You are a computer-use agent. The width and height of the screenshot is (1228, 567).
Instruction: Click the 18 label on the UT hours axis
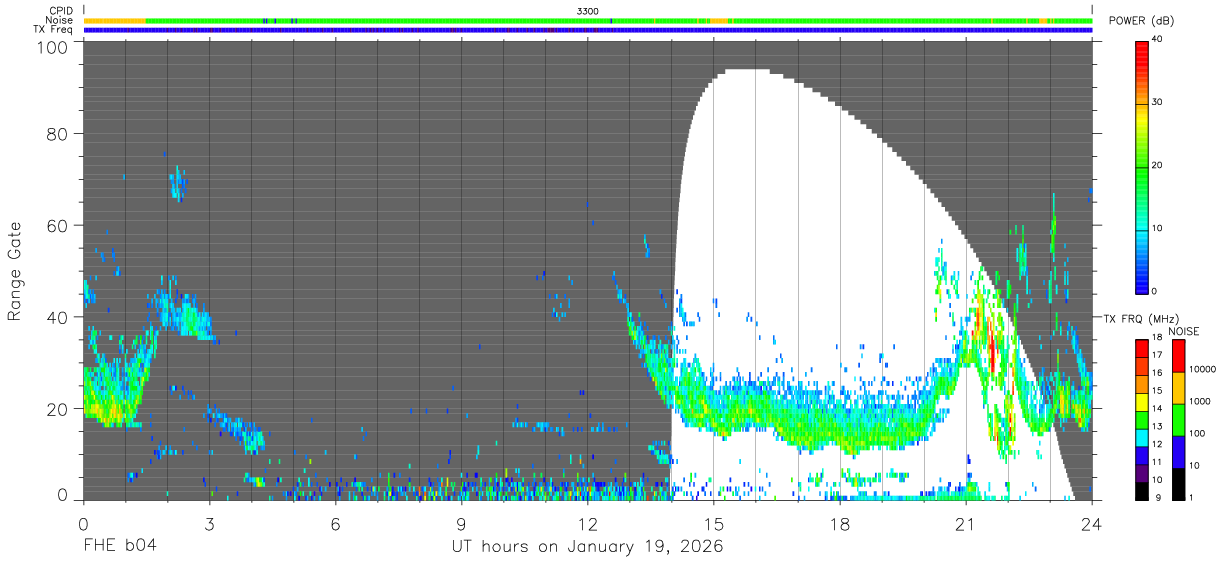(x=840, y=523)
